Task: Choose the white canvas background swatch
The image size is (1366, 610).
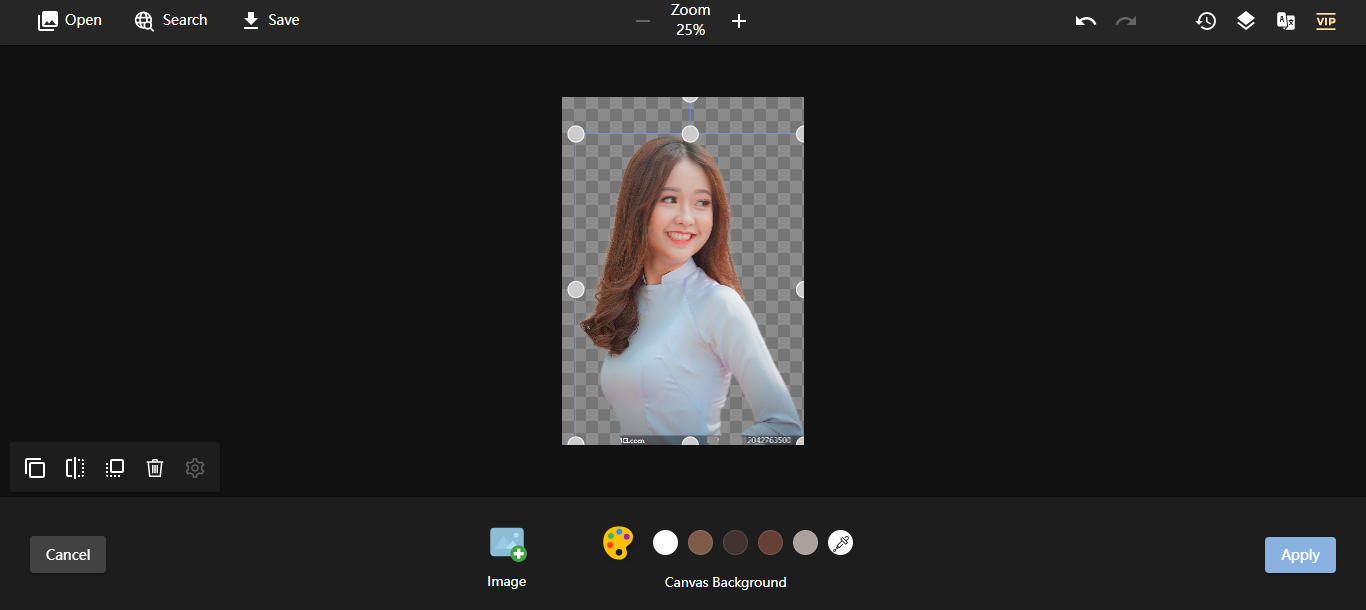Action: pos(665,543)
